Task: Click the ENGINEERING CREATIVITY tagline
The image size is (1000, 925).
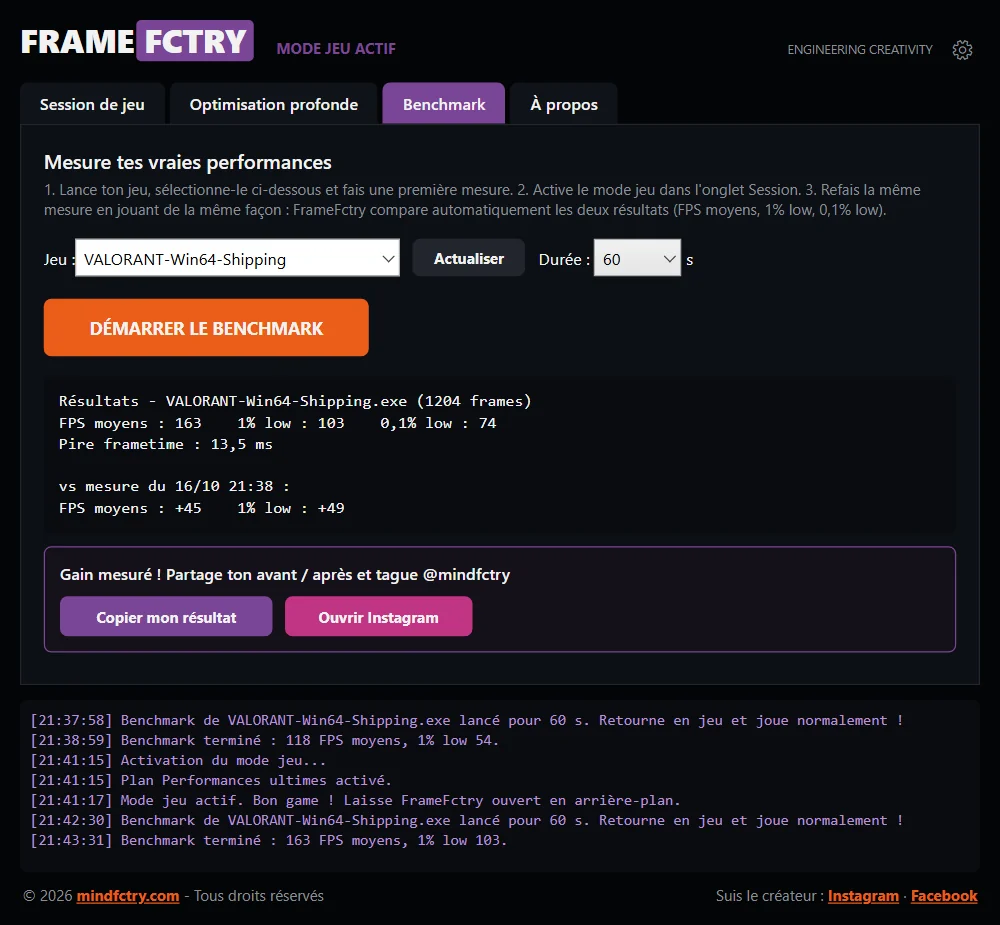Action: (x=860, y=50)
